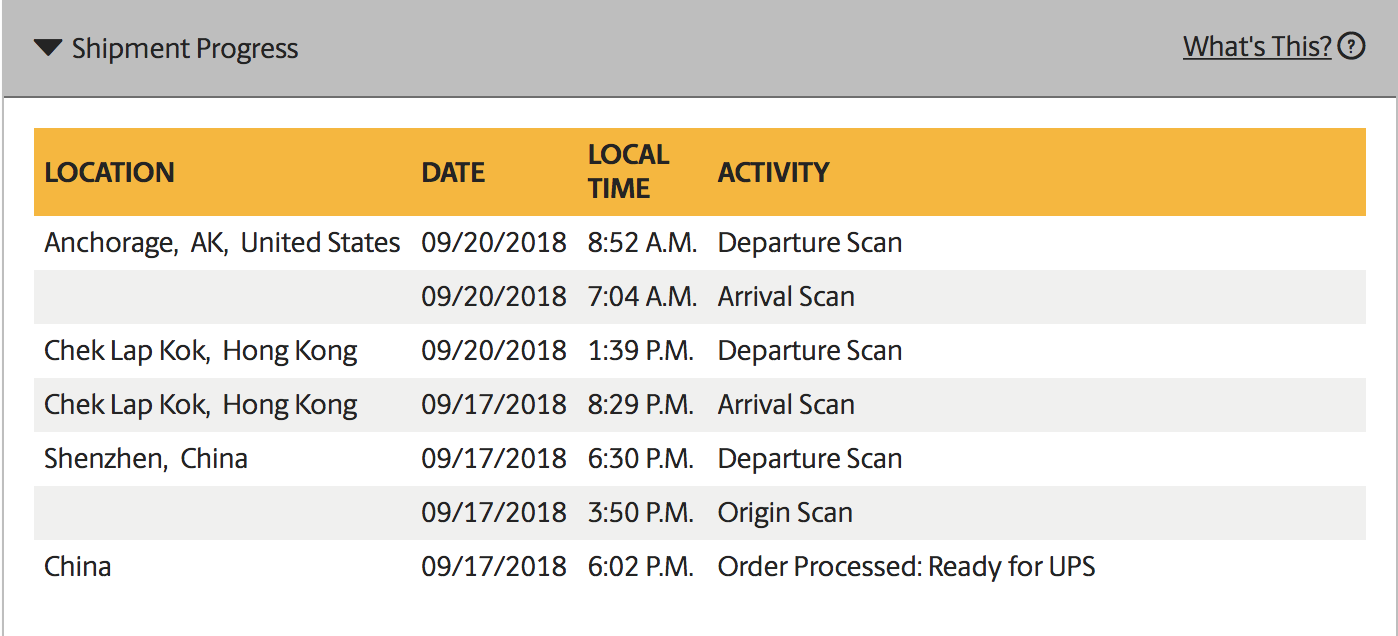Select the LOCATION column header
1398x636 pixels.
(109, 172)
